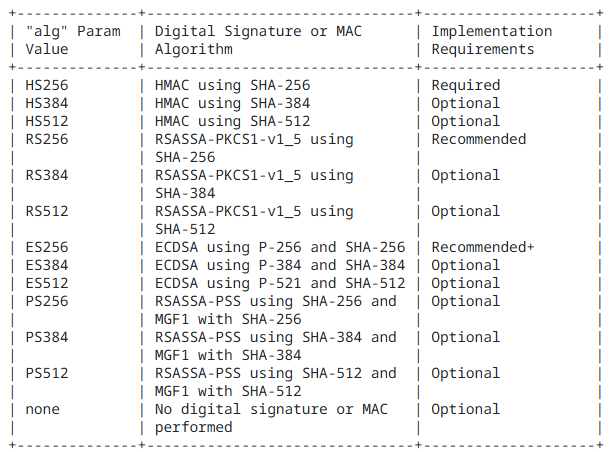Click the RS384 alg value

(x=47, y=175)
